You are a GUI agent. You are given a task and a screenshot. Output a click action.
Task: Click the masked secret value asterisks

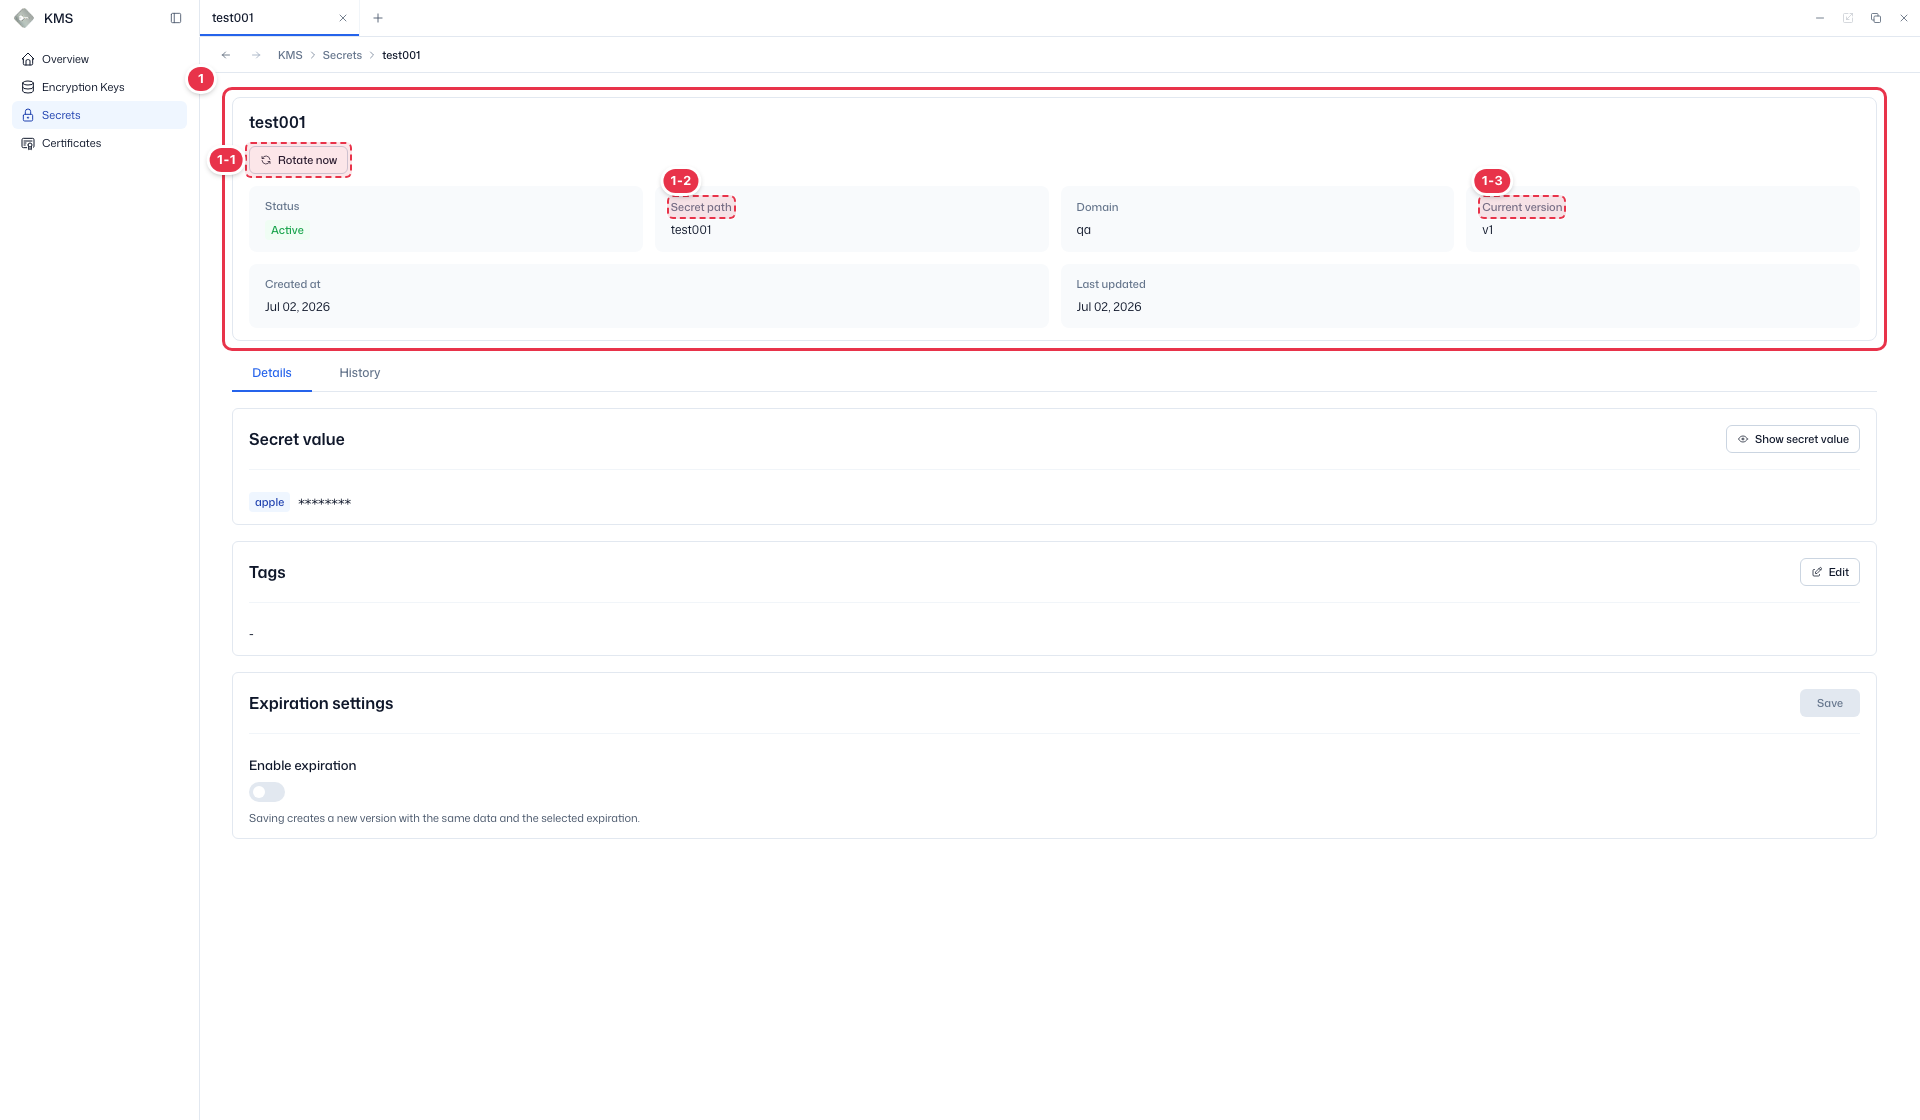coord(325,502)
